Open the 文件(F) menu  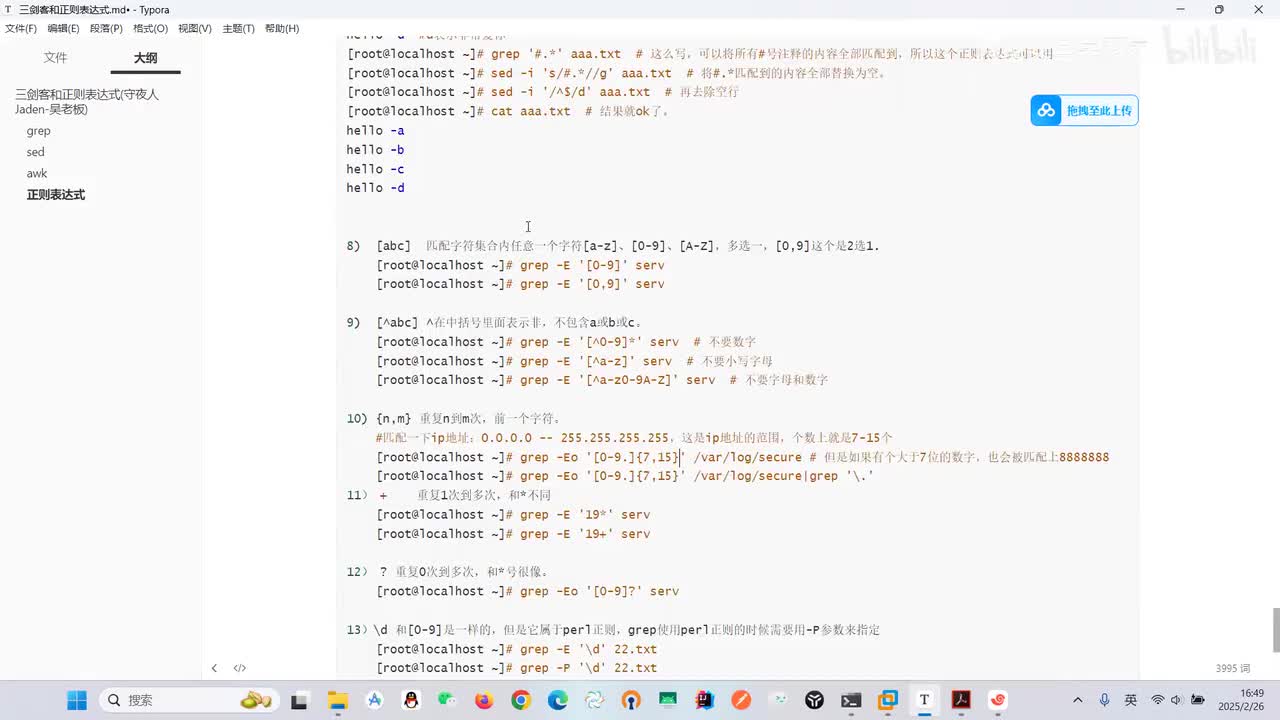click(21, 29)
